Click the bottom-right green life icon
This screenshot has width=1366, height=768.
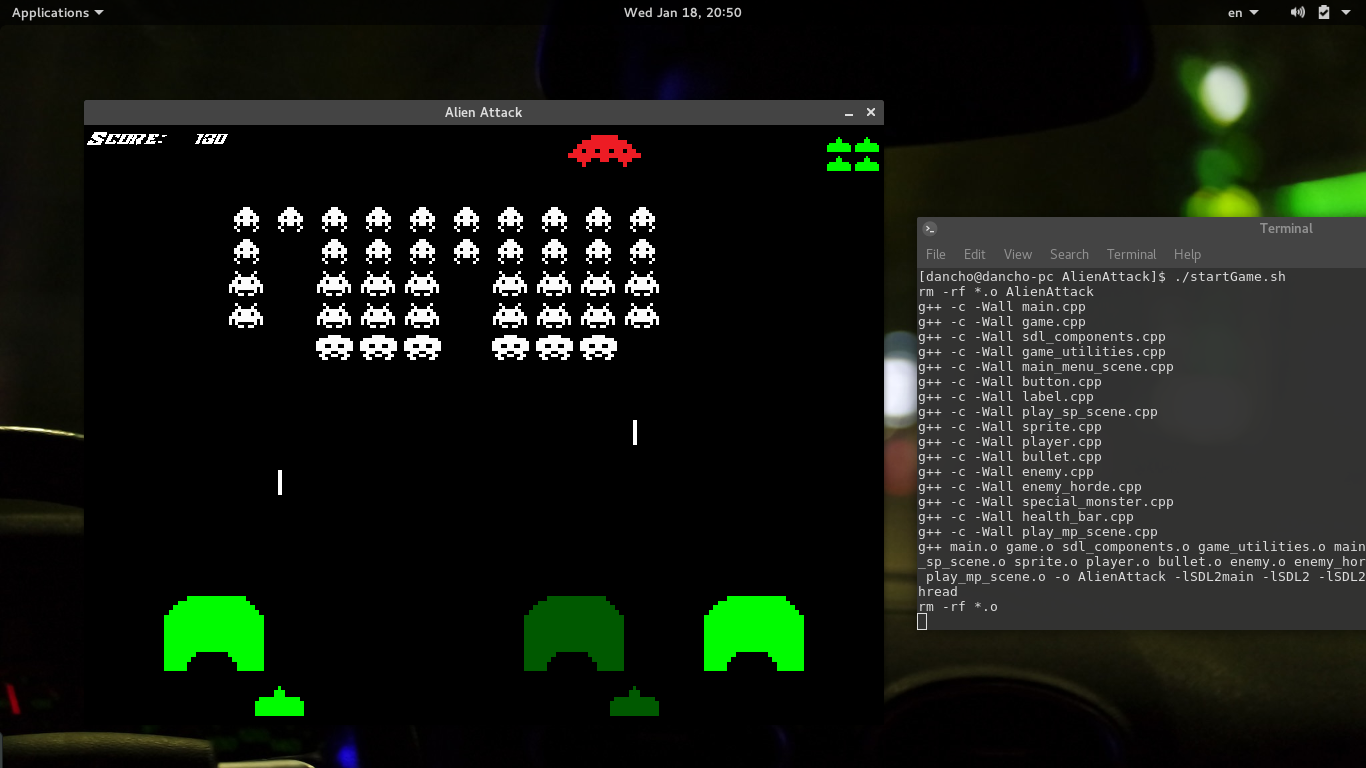click(x=867, y=164)
